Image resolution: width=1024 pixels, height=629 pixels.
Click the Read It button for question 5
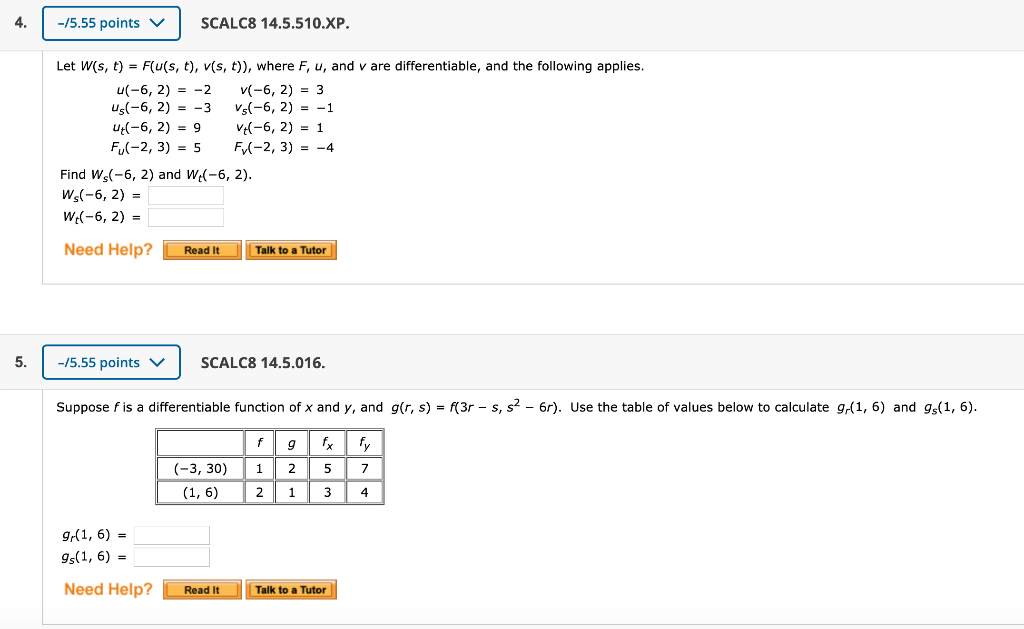click(x=201, y=589)
